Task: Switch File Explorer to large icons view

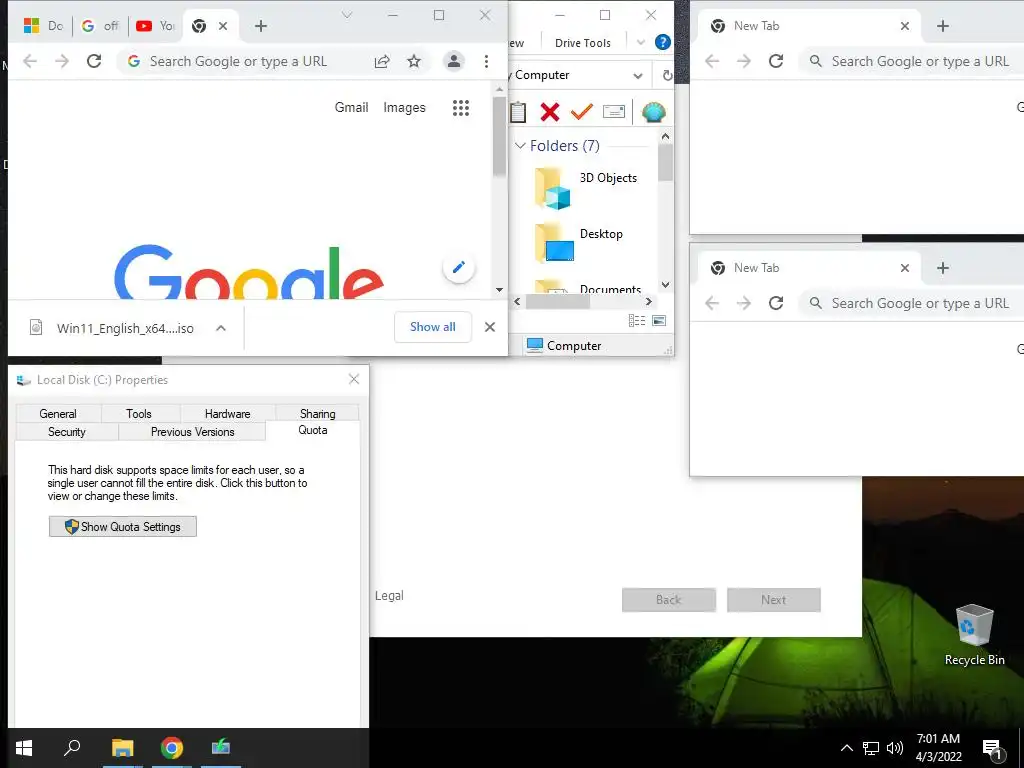Action: click(659, 320)
